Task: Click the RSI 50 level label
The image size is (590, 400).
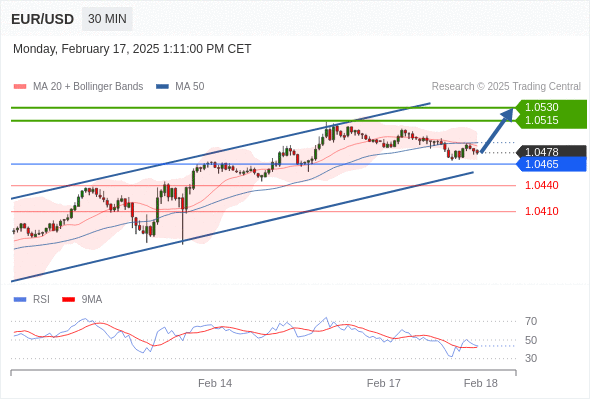Action: tap(531, 340)
